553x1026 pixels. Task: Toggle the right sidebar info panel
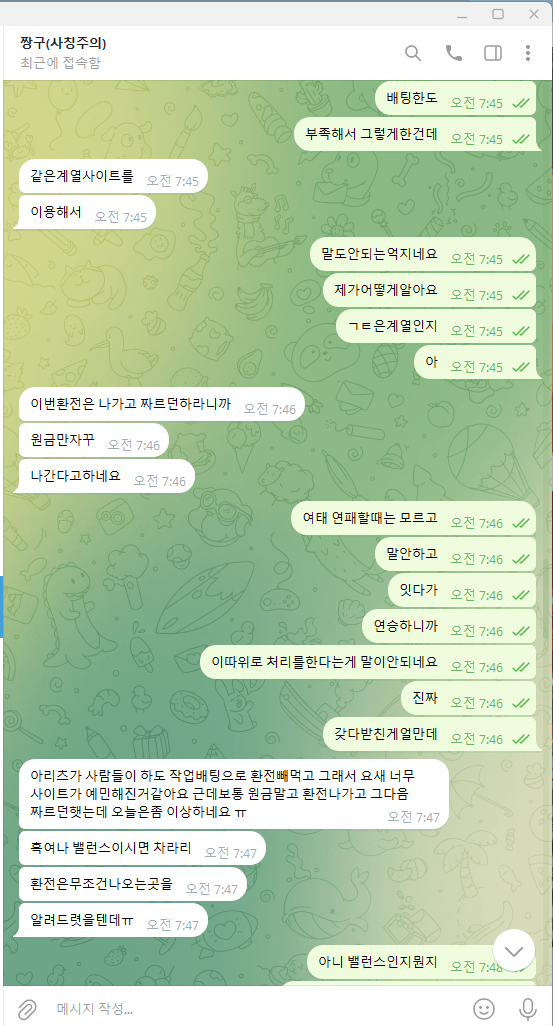(x=493, y=53)
